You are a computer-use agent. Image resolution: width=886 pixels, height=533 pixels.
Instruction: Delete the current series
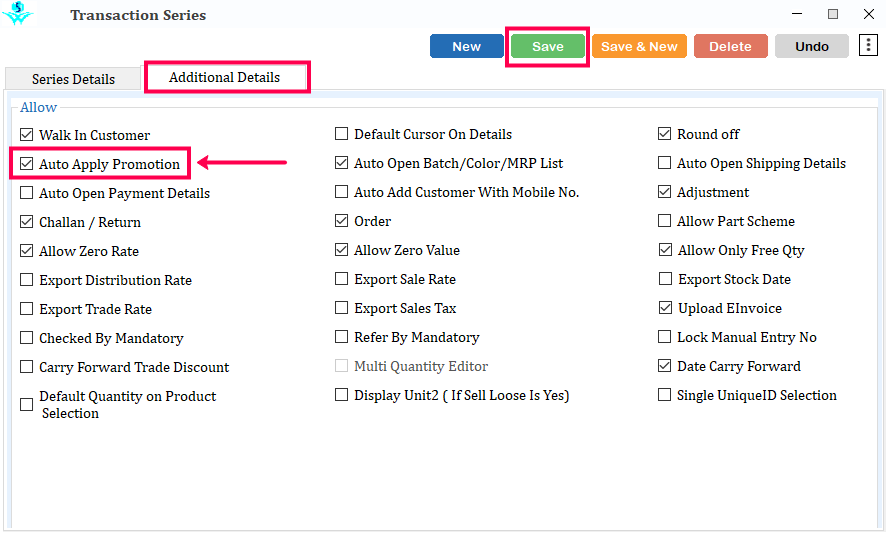(x=731, y=46)
